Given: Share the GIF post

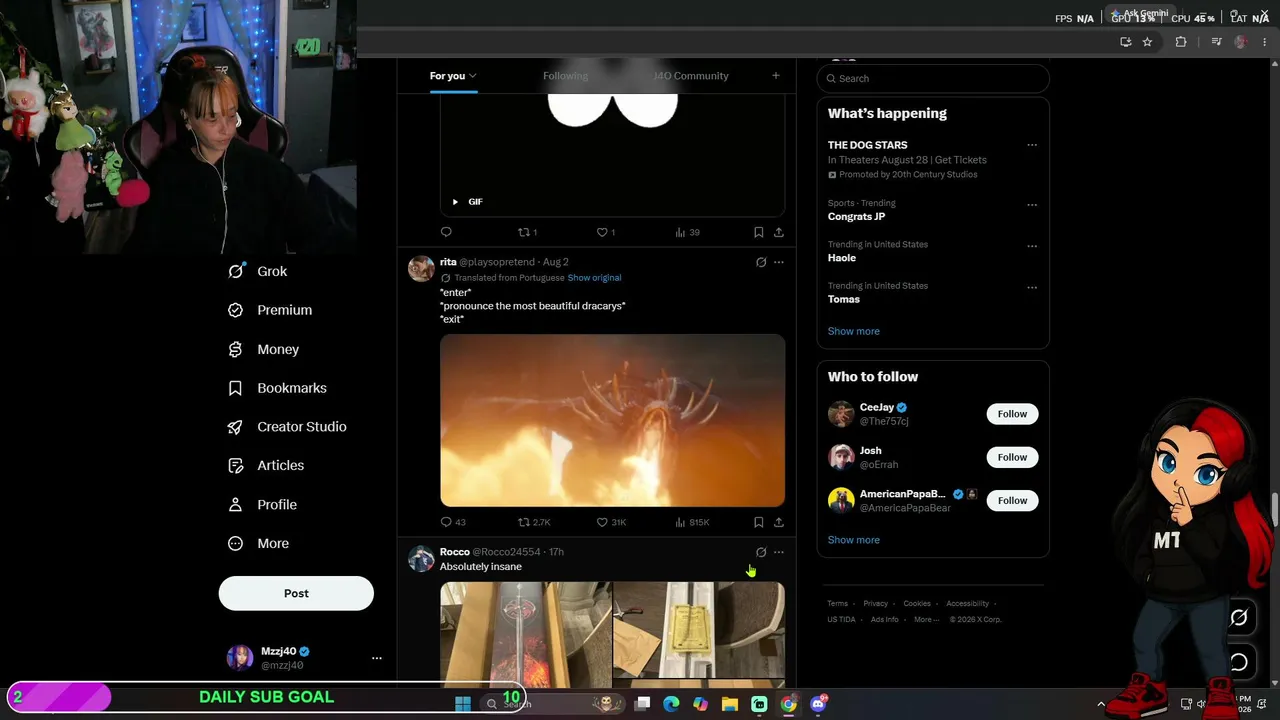Looking at the screenshot, I should (779, 232).
